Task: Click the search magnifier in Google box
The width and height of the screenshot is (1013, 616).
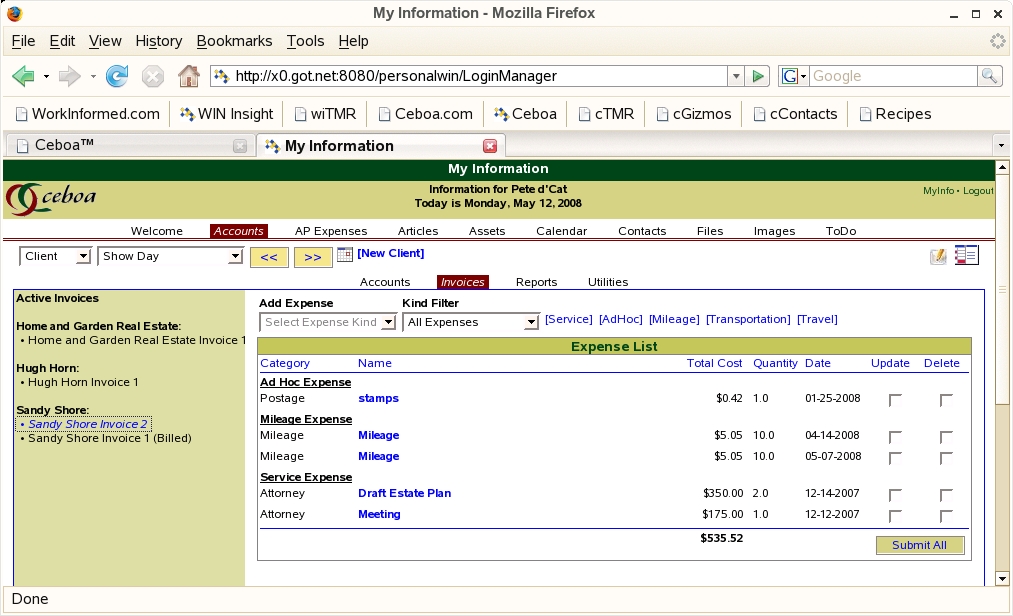Action: [x=989, y=76]
